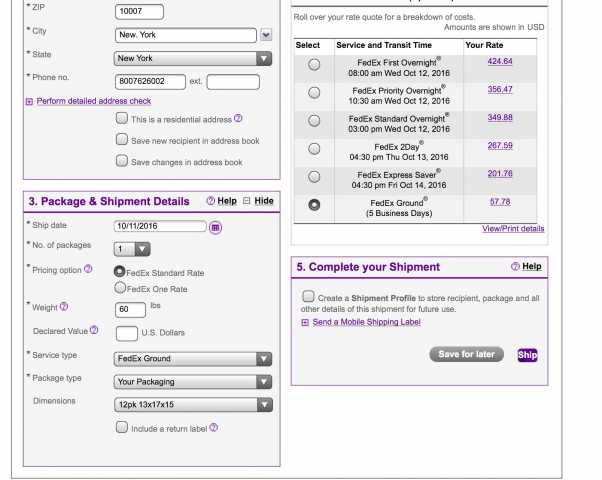Image resolution: width=602 pixels, height=480 pixels.
Task: Open the No. of packages dropdown
Action: 132,249
